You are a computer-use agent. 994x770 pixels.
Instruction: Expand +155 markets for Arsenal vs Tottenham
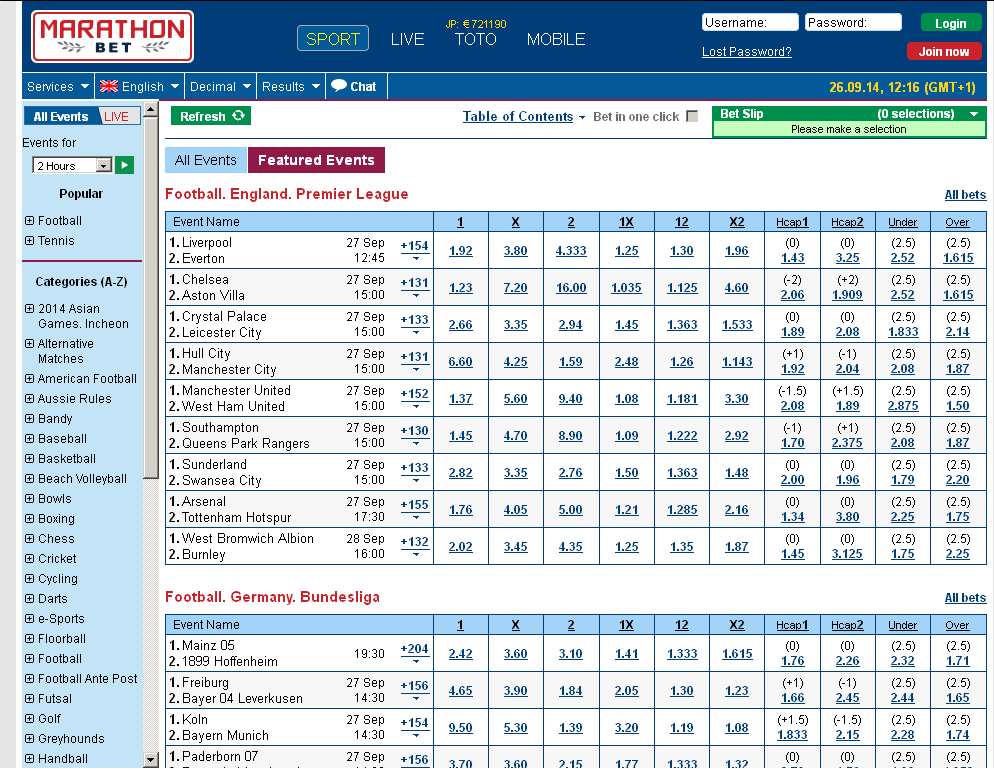(x=415, y=508)
